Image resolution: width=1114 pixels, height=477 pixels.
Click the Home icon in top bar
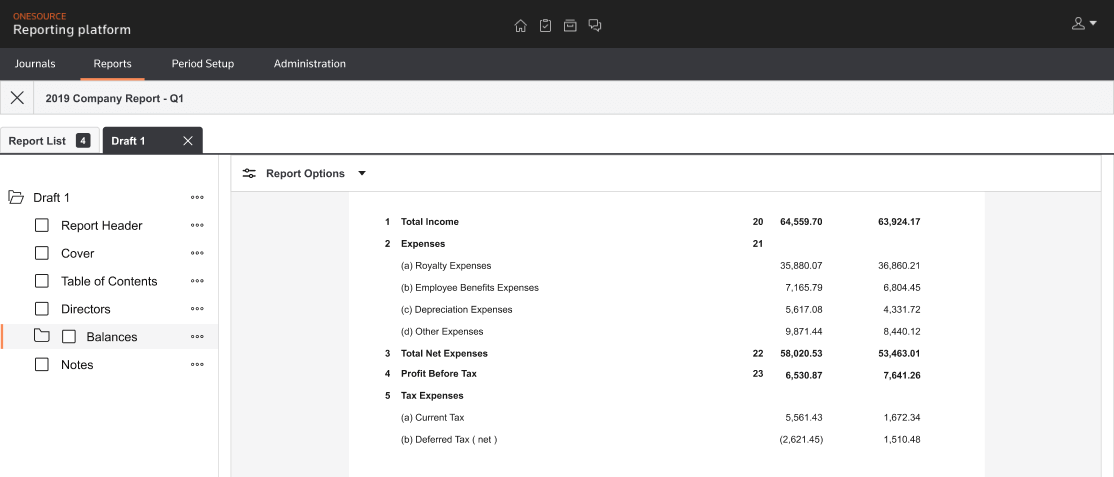click(520, 25)
